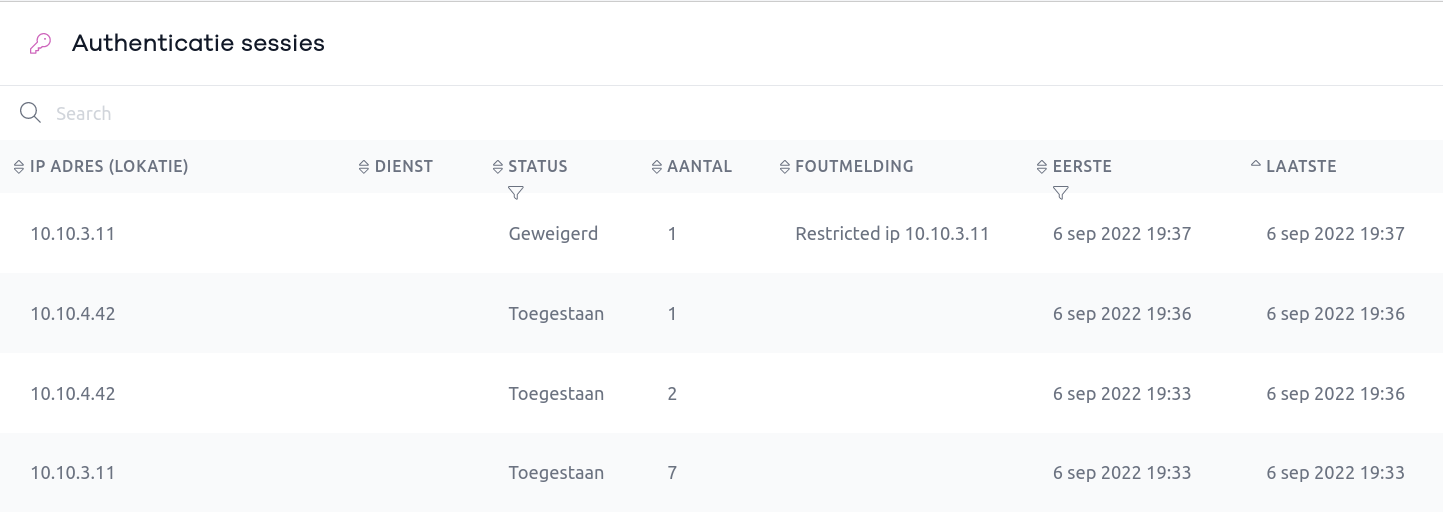This screenshot has width=1443, height=516.
Task: Click sort arrows next to DIENST
Action: pos(364,167)
